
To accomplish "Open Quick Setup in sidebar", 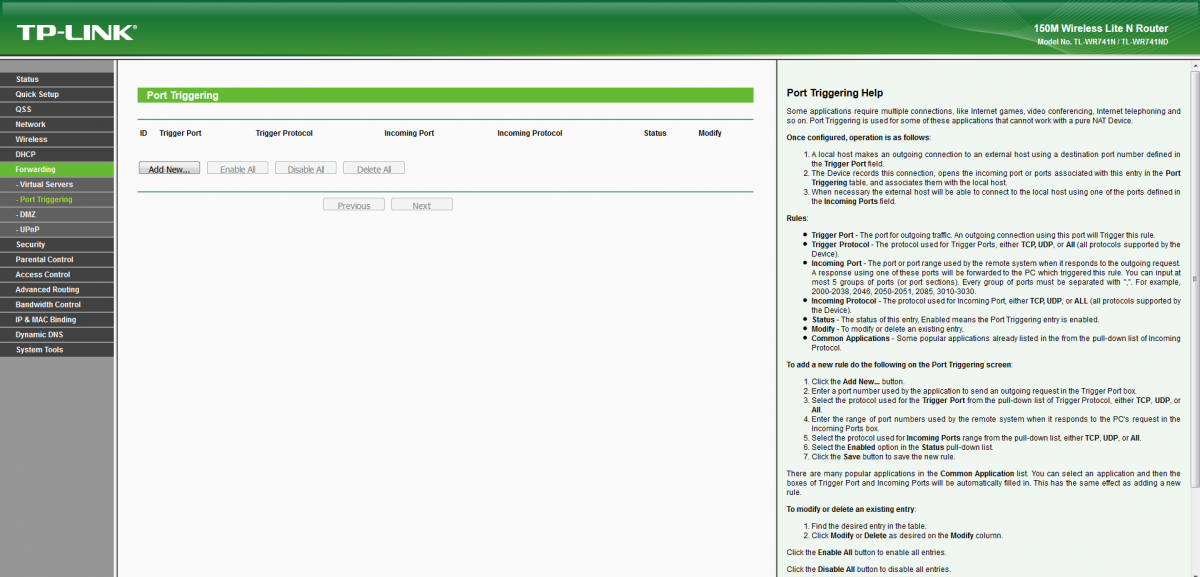I will tap(57, 94).
